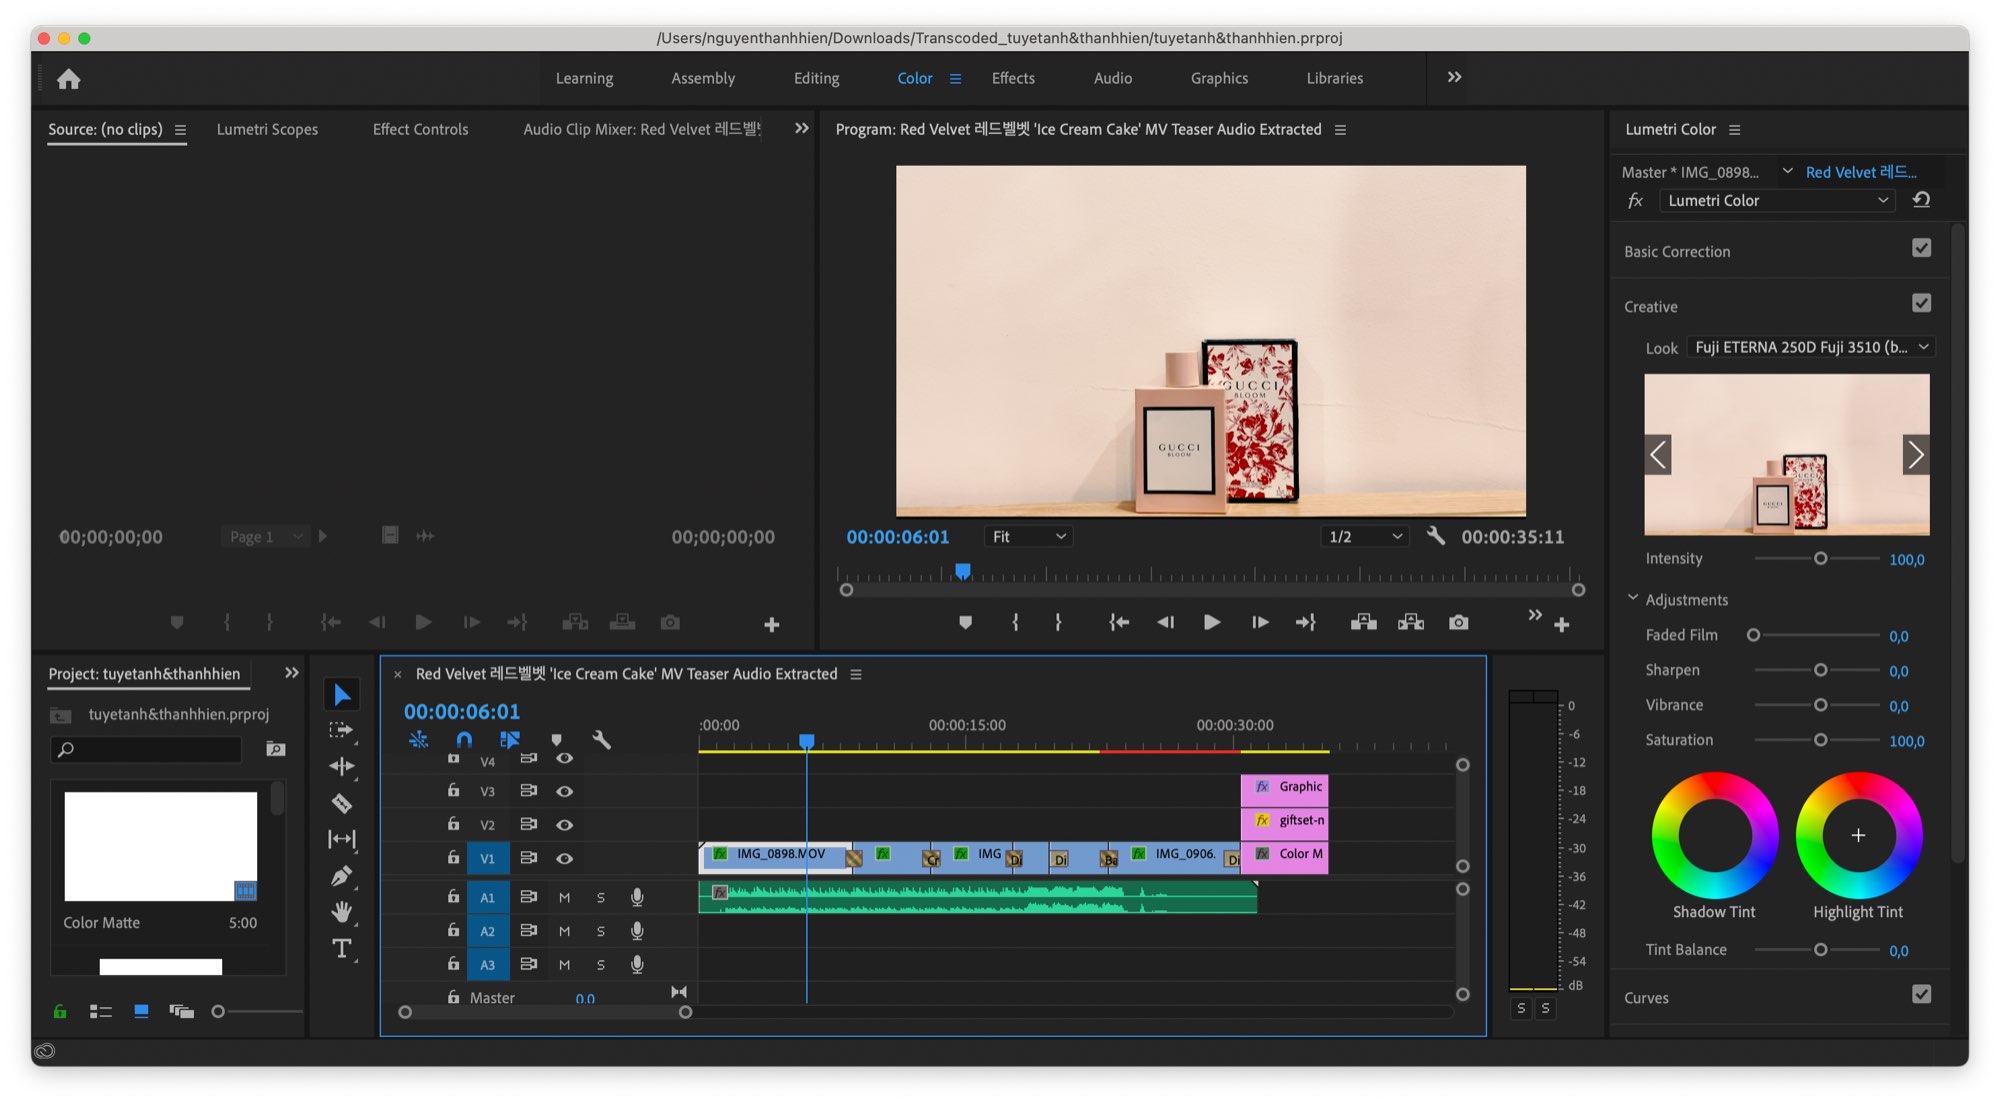Collapse the Adjustments section

pos(1632,598)
